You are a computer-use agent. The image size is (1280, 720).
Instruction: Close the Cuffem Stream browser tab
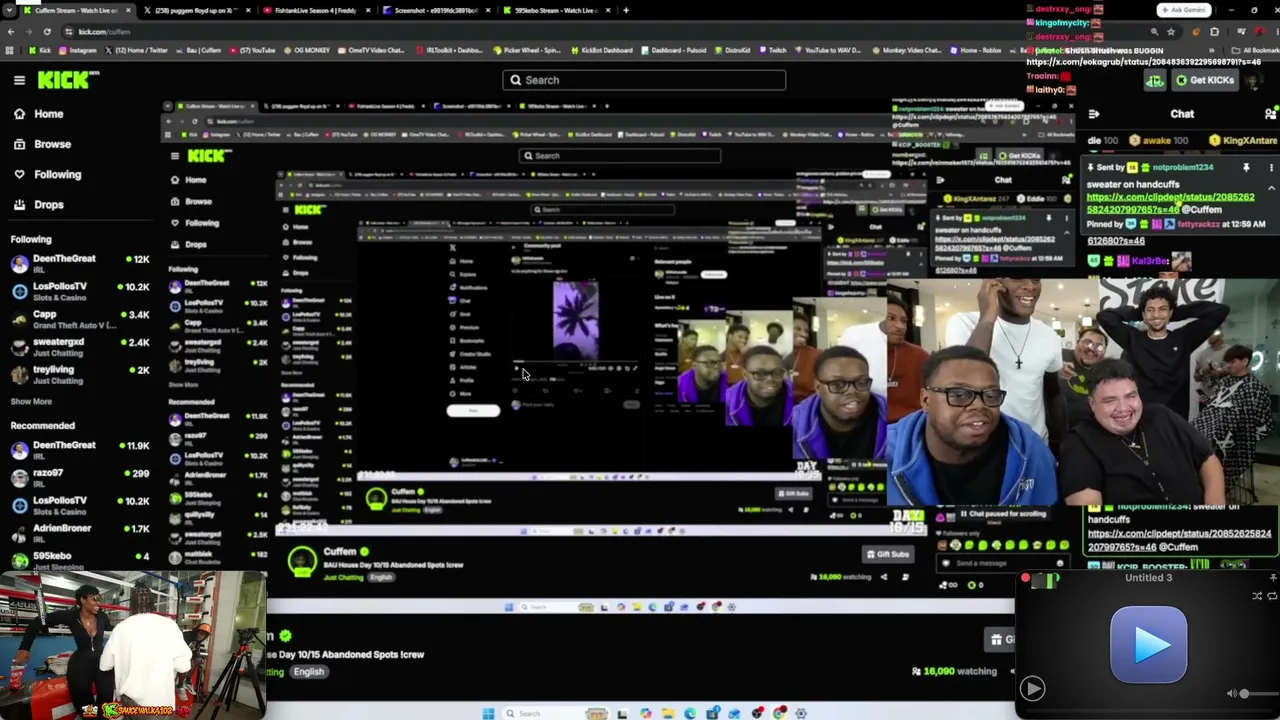[128, 10]
